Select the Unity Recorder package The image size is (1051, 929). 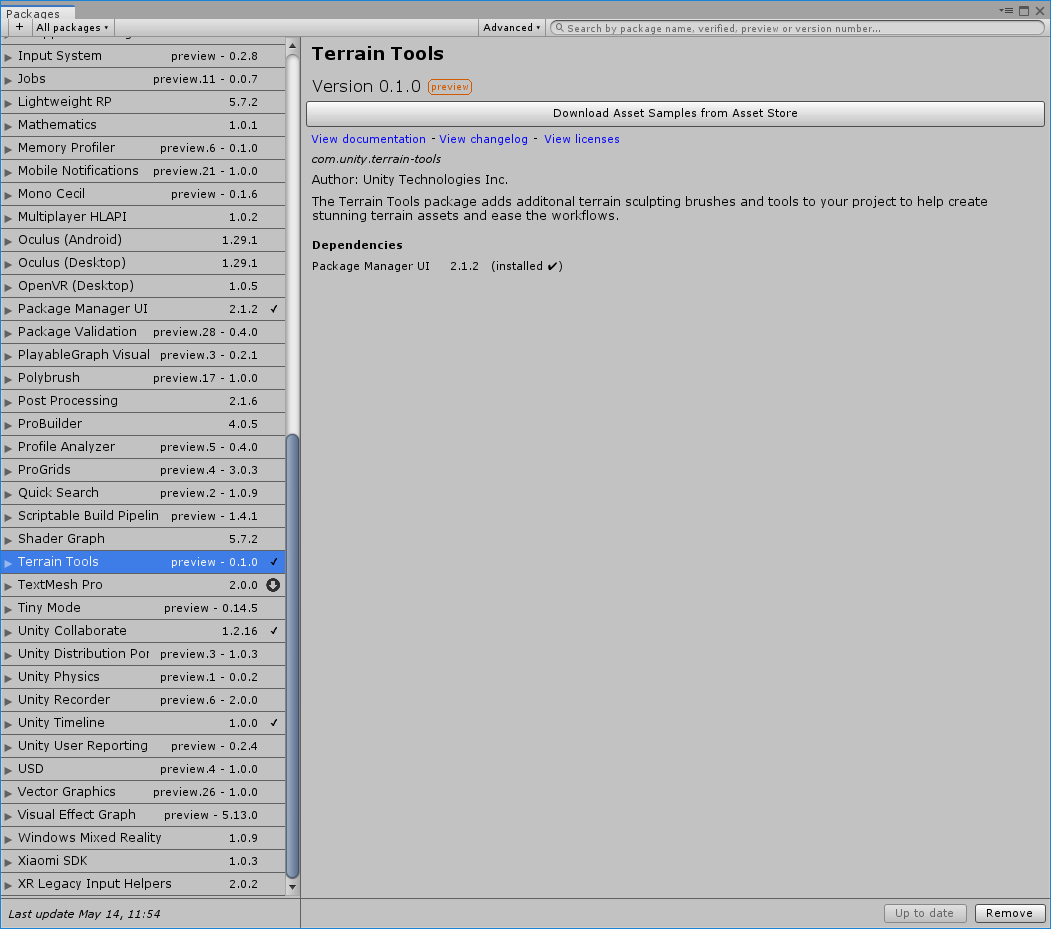pyautogui.click(x=143, y=700)
